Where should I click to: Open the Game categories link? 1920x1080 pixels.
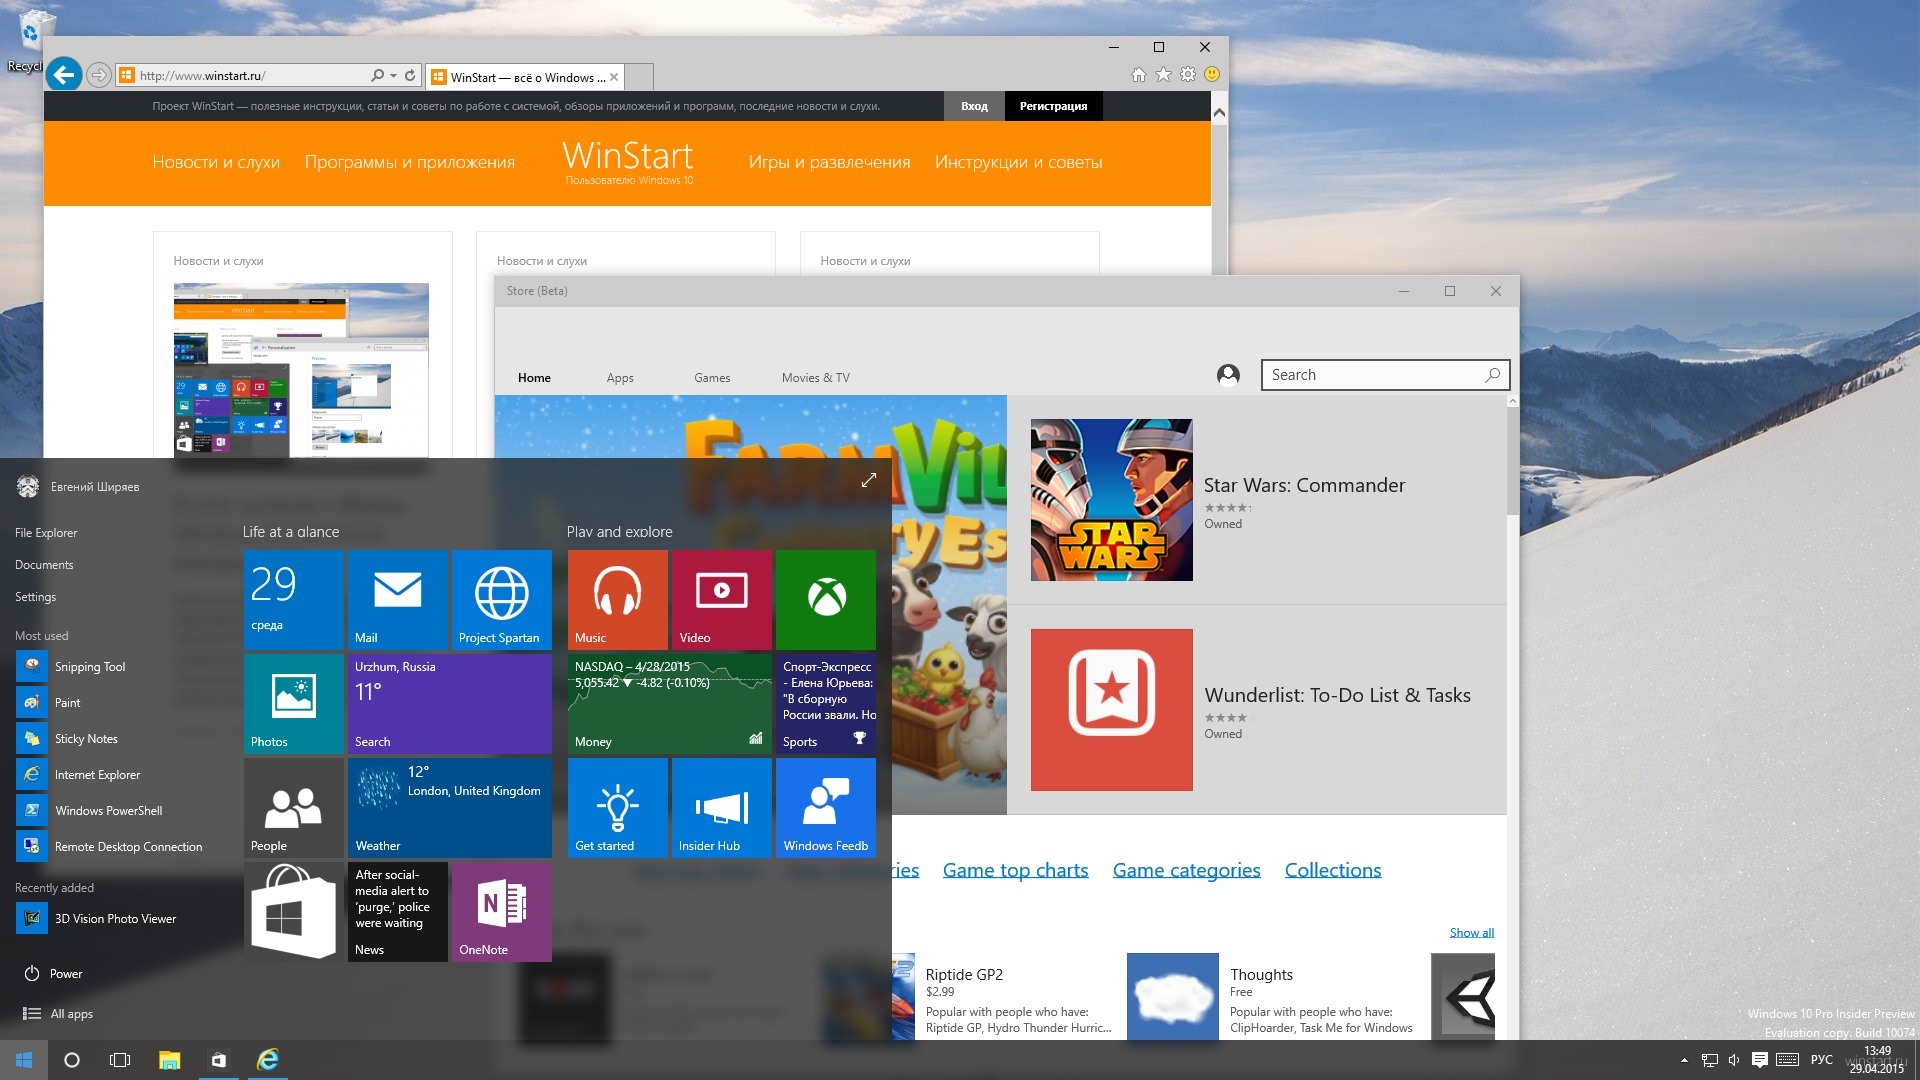click(x=1186, y=870)
